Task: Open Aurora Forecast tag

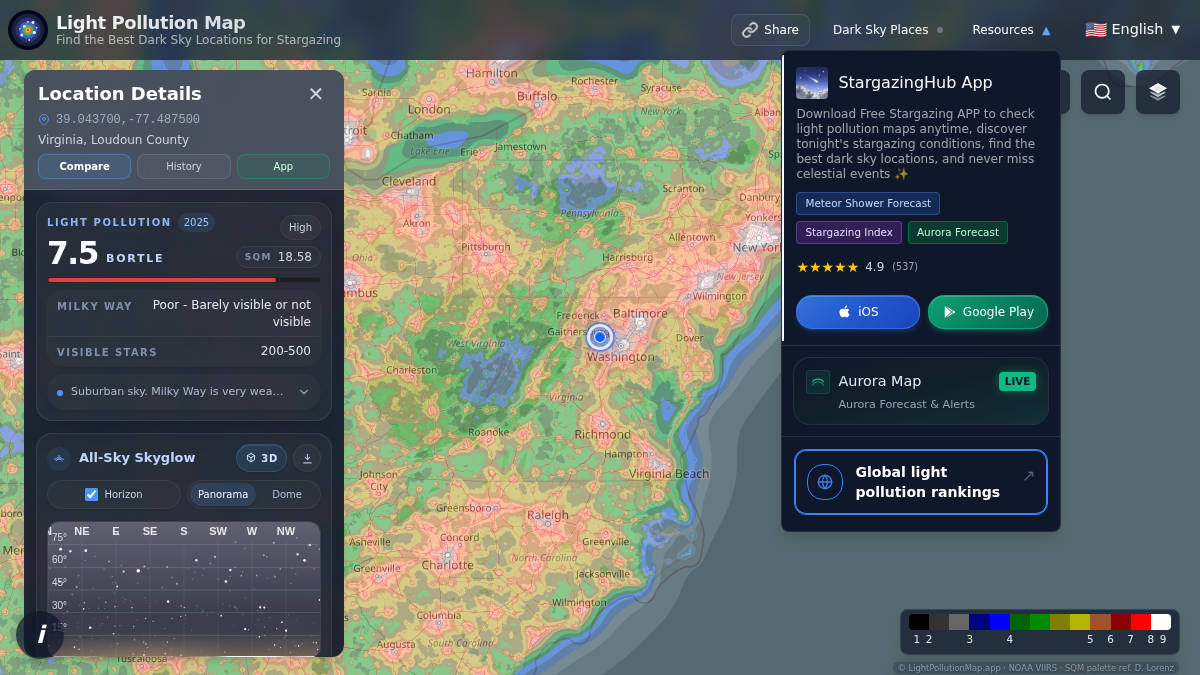Action: [x=958, y=232]
